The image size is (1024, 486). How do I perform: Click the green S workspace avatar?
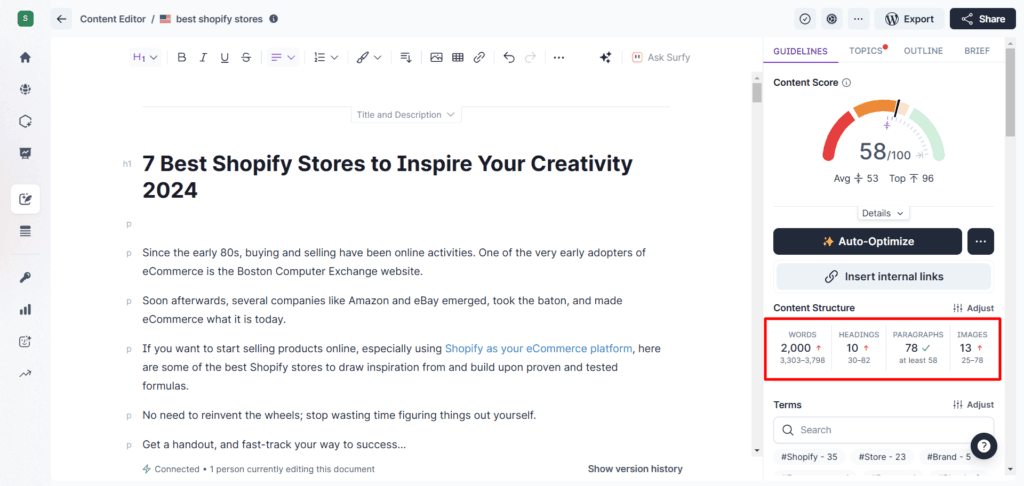pos(25,18)
